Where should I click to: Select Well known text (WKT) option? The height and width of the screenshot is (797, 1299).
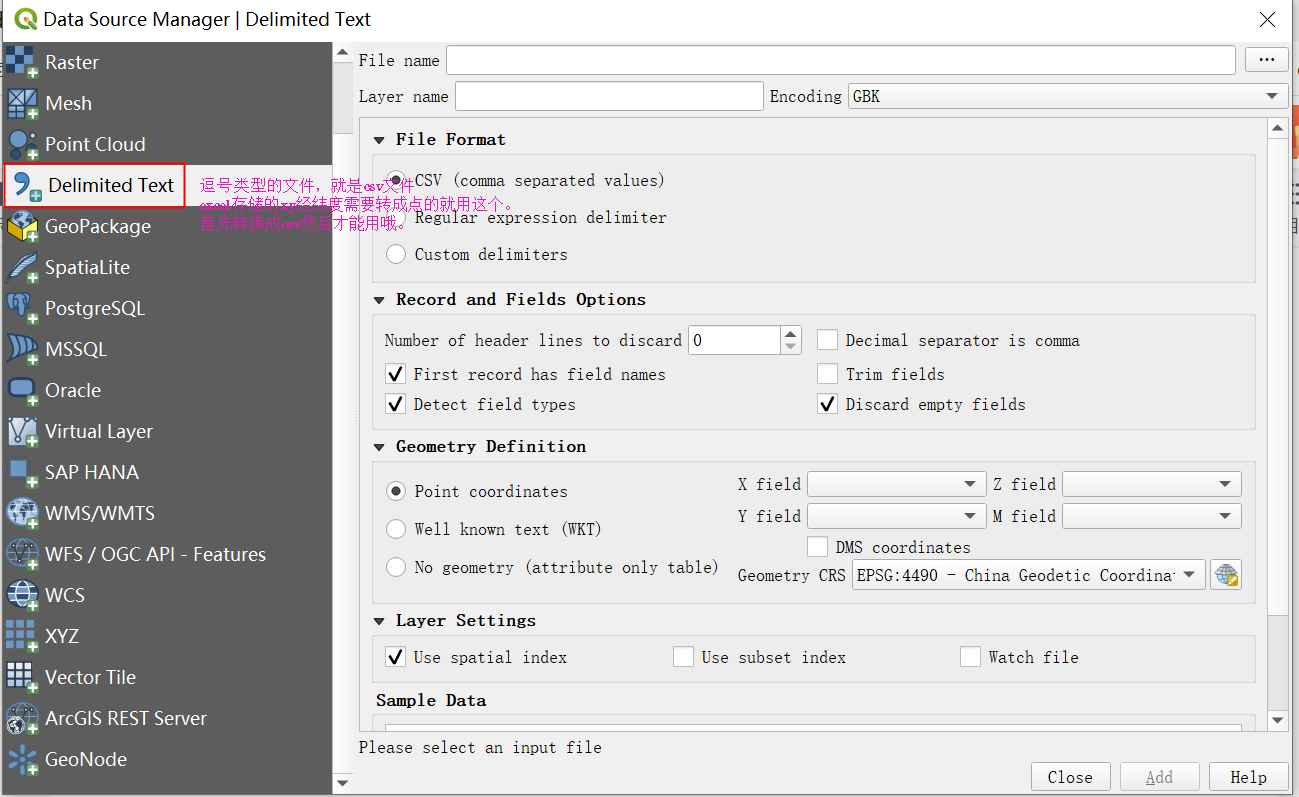click(x=397, y=529)
